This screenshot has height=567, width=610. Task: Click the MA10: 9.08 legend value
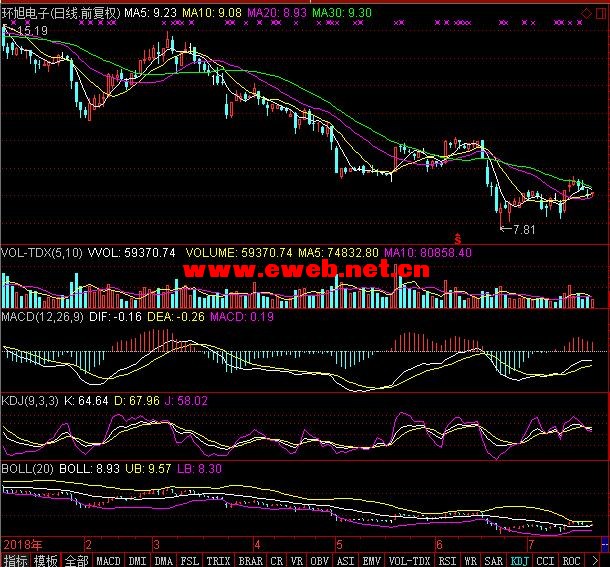coord(212,13)
